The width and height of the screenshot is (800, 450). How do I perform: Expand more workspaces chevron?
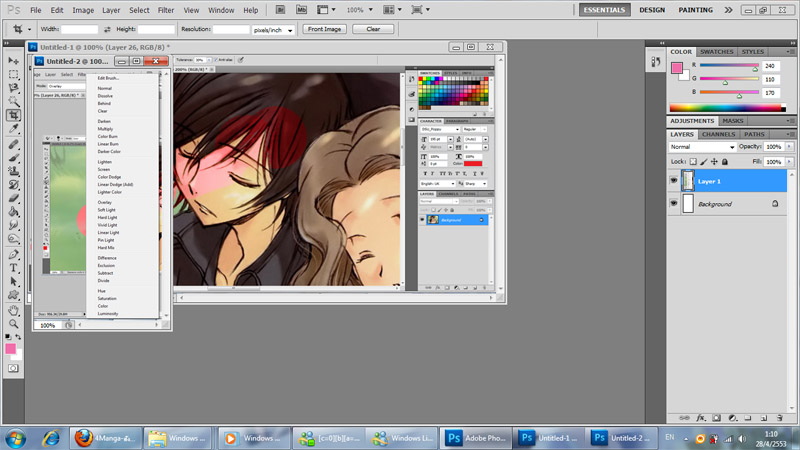click(729, 10)
